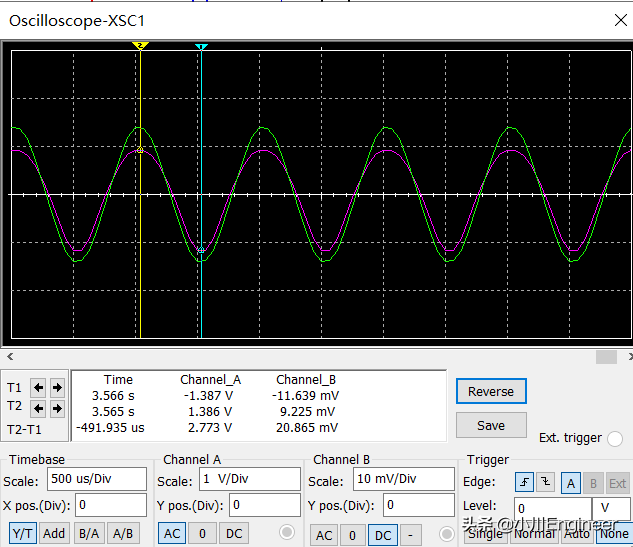Close the Oscilloscope-XSC1 window

(619, 19)
